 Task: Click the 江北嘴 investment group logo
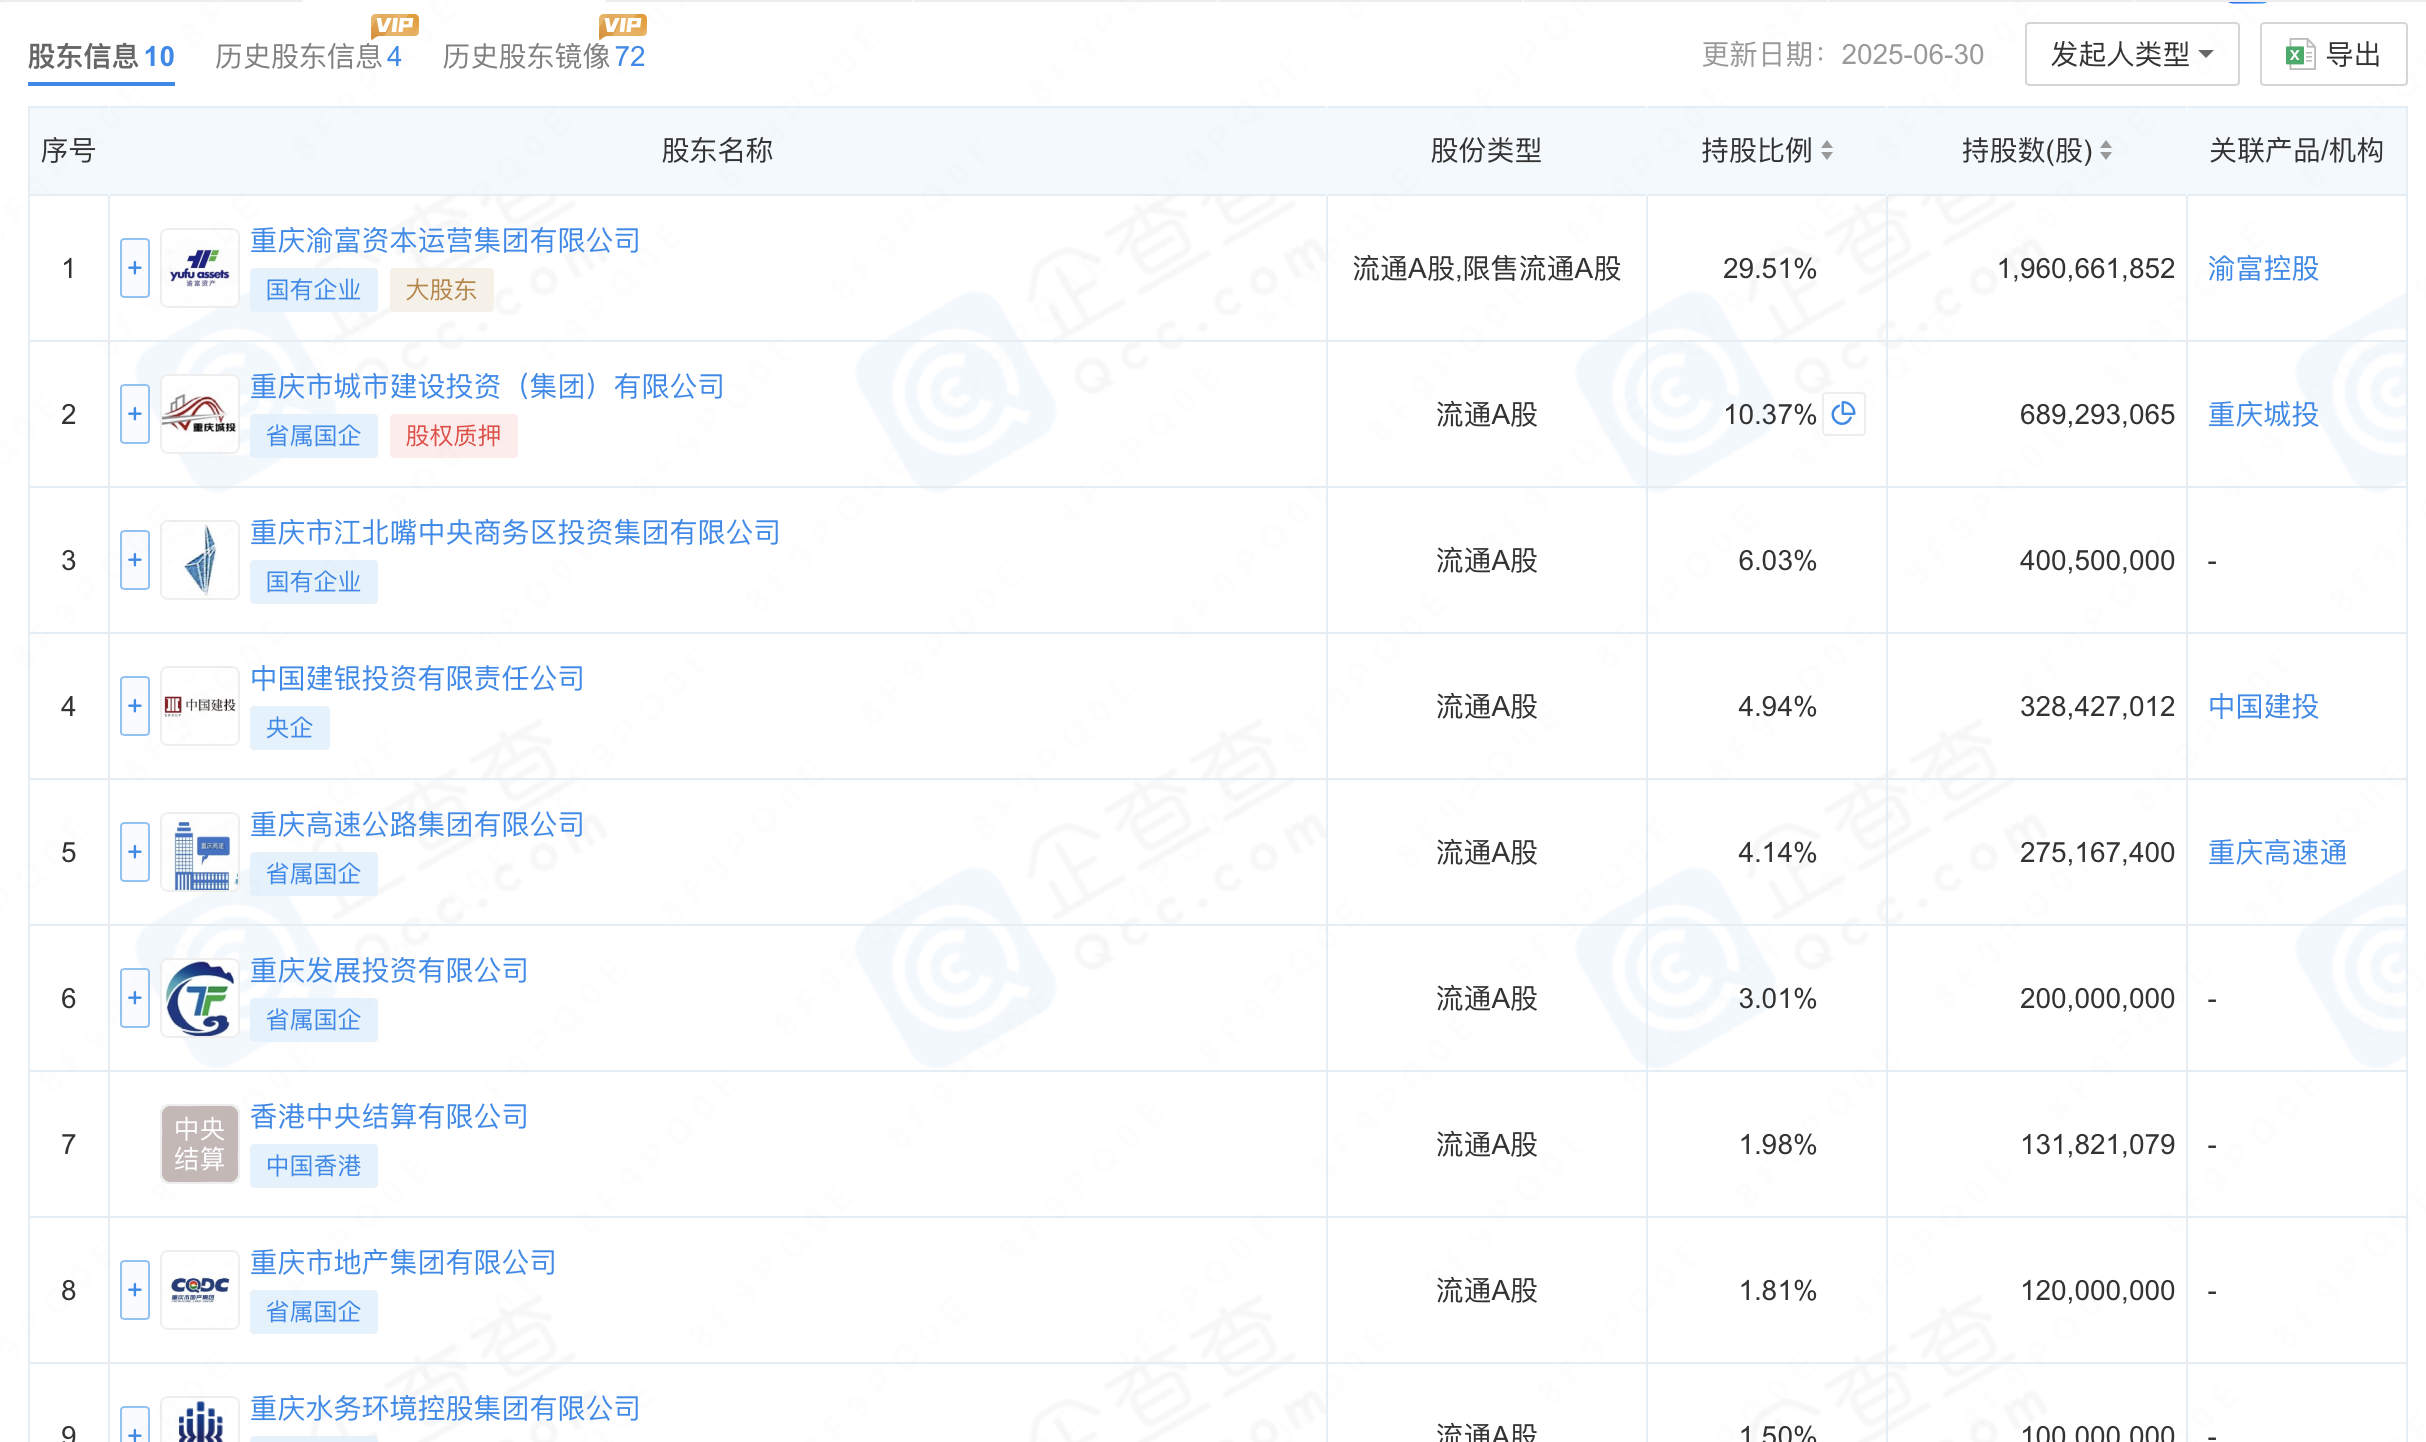coord(200,560)
